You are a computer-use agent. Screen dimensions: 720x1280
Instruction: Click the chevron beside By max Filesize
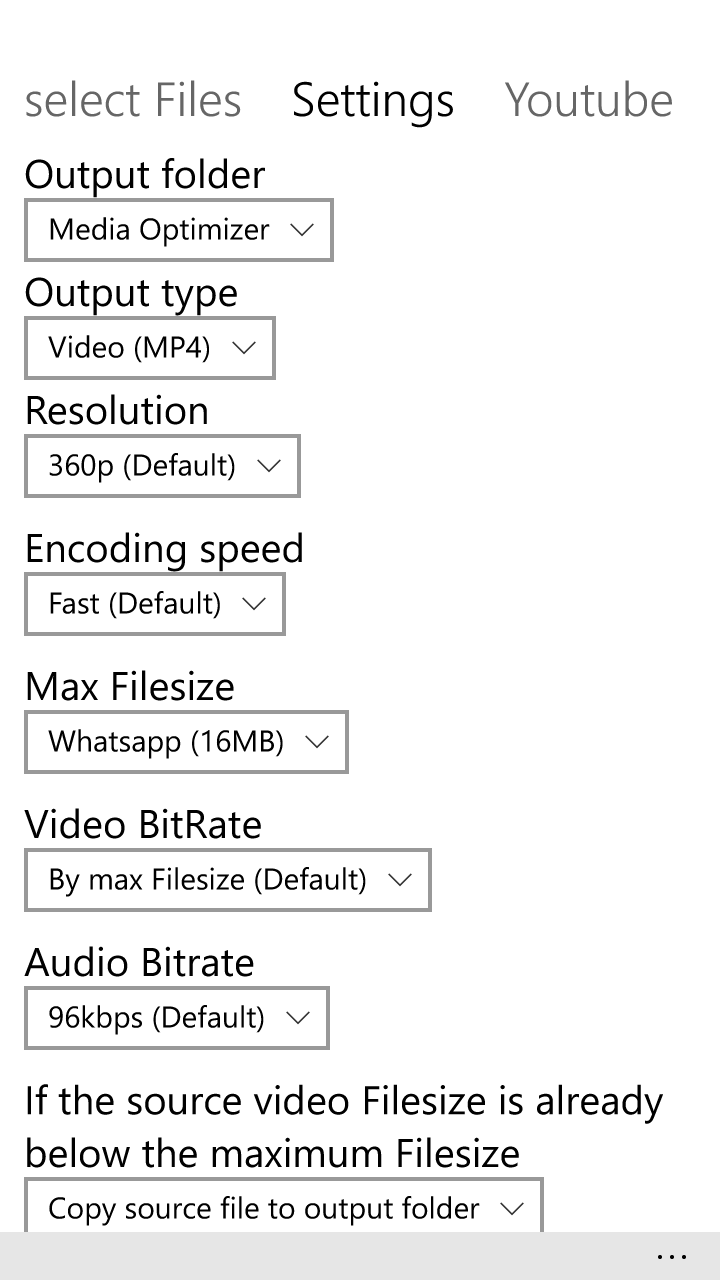(x=399, y=880)
